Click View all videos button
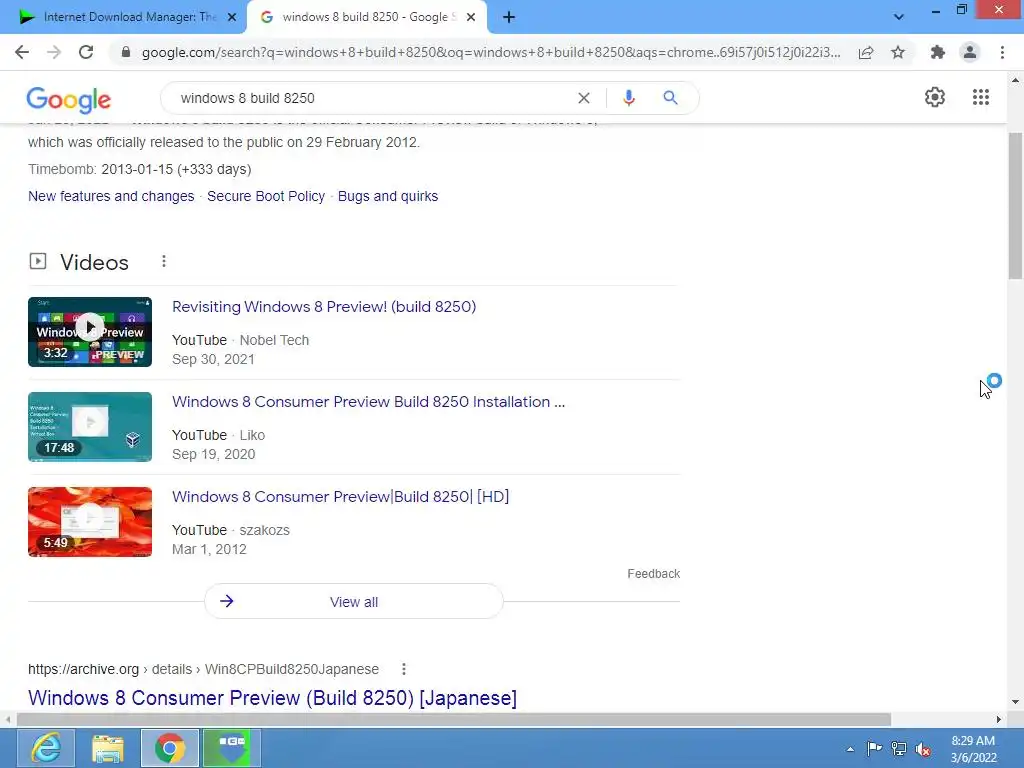The width and height of the screenshot is (1024, 768). [x=353, y=601]
